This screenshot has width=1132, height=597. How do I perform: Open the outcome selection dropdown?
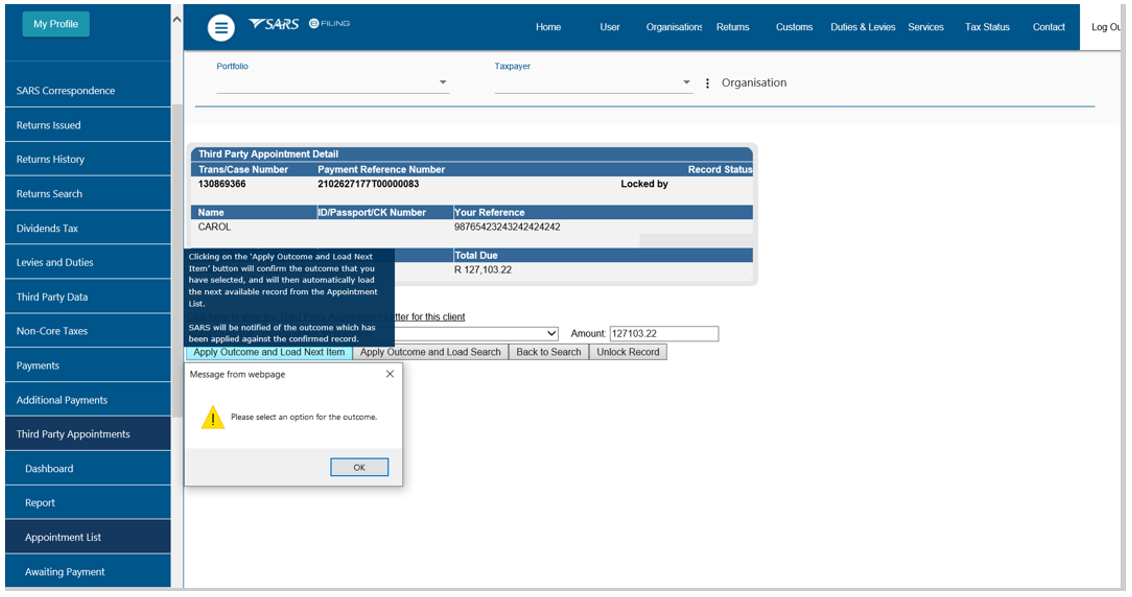tap(550, 334)
